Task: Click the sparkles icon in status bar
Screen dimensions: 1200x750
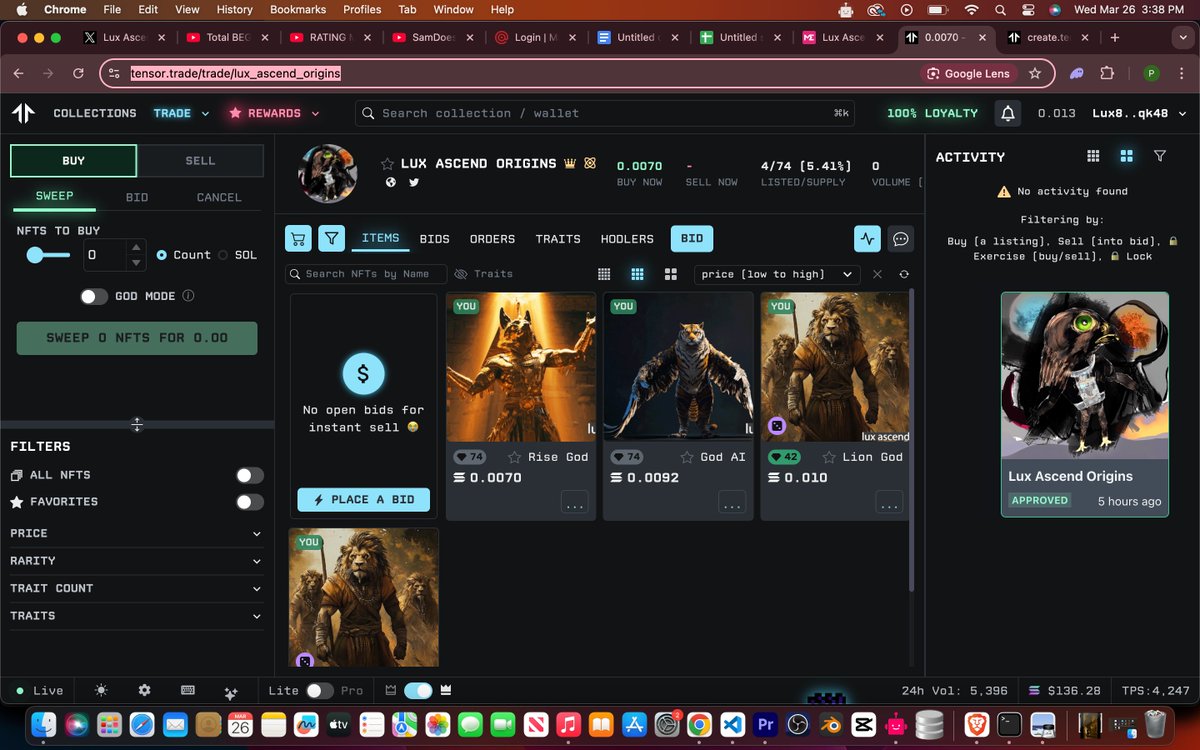Action: (230, 691)
